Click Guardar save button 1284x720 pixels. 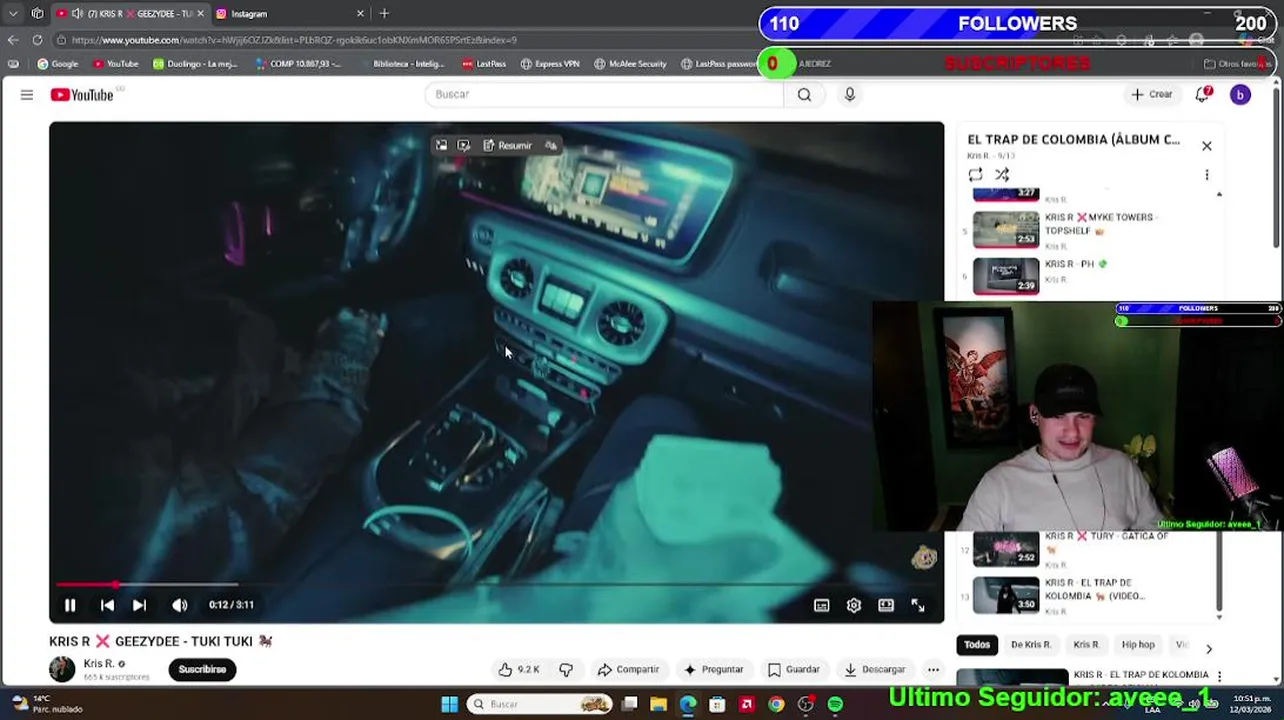pos(794,669)
